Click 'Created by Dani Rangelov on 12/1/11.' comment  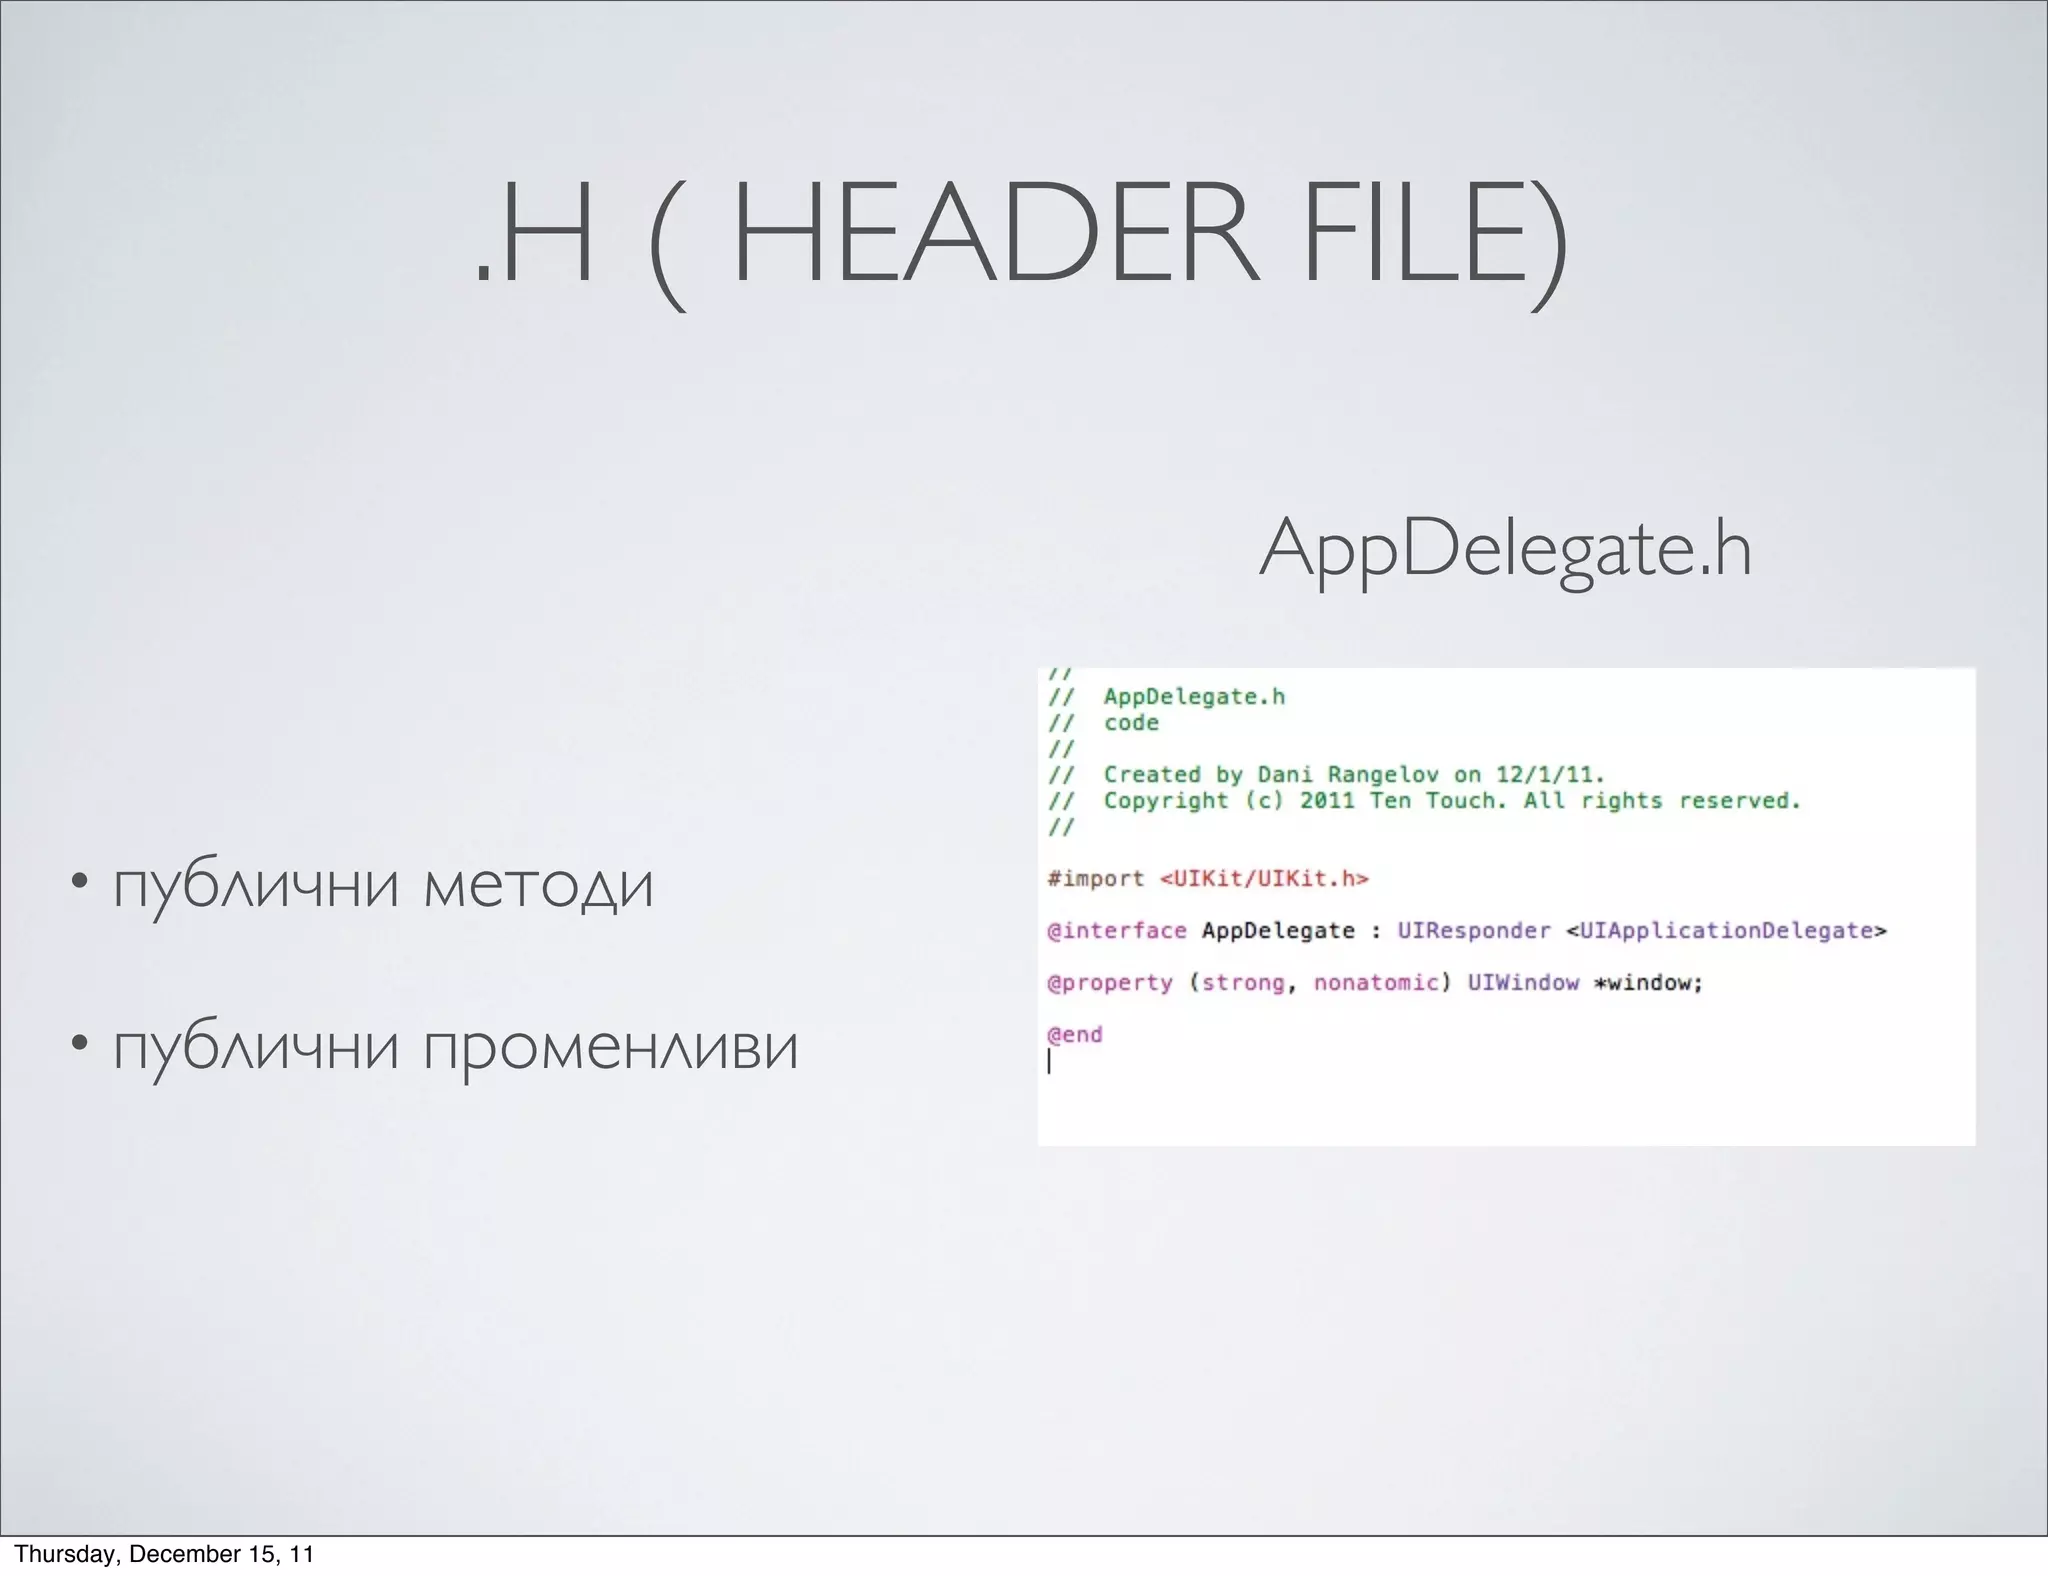point(1354,774)
